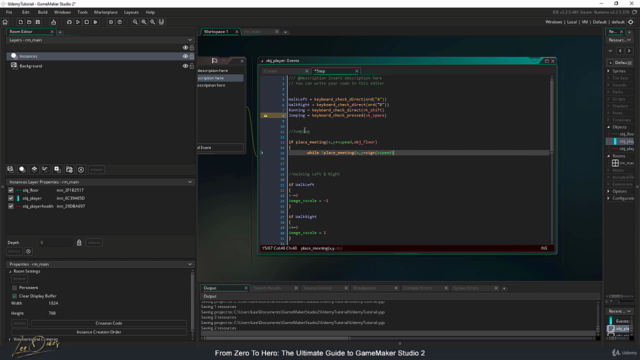Run the game with the play icon

pos(78,22)
